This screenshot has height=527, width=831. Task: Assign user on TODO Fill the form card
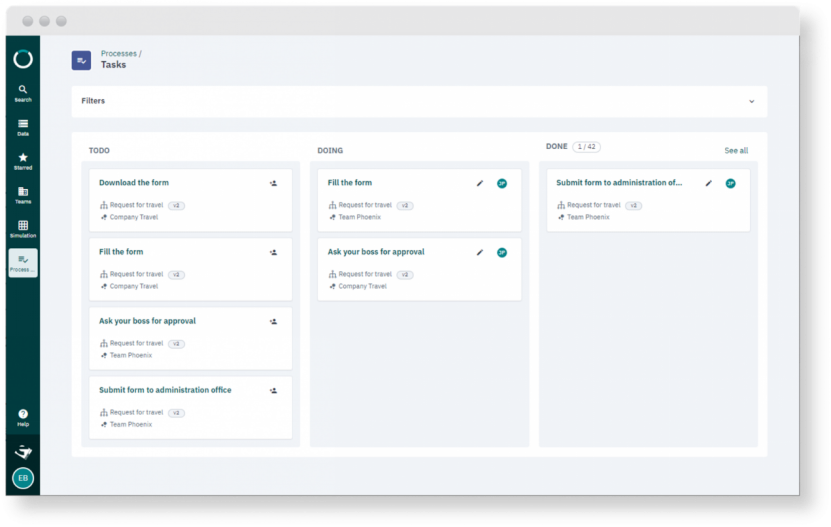coord(273,252)
